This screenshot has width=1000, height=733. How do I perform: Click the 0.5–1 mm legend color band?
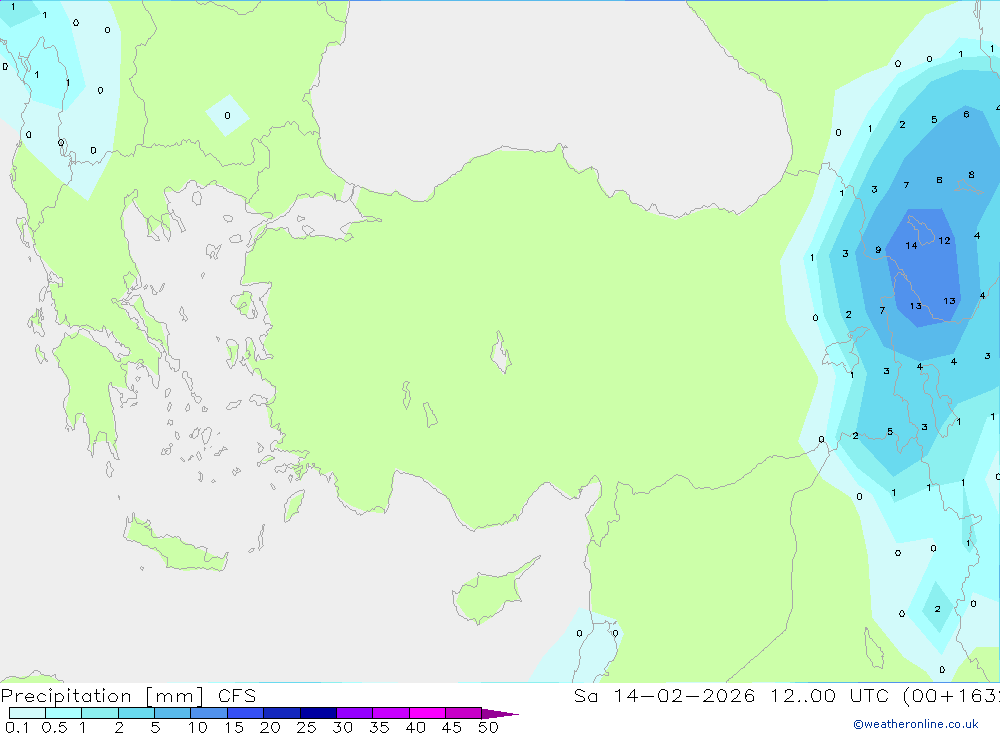pos(63,713)
